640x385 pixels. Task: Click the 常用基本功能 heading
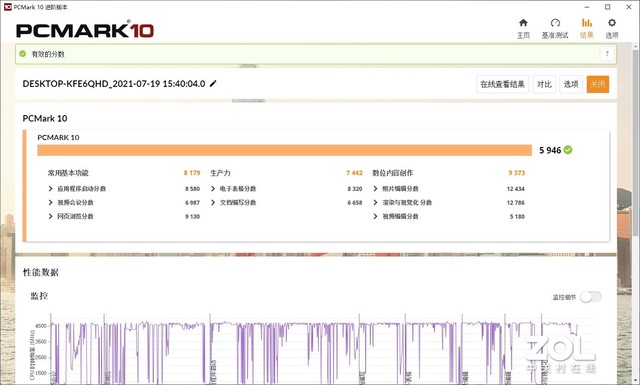point(68,173)
